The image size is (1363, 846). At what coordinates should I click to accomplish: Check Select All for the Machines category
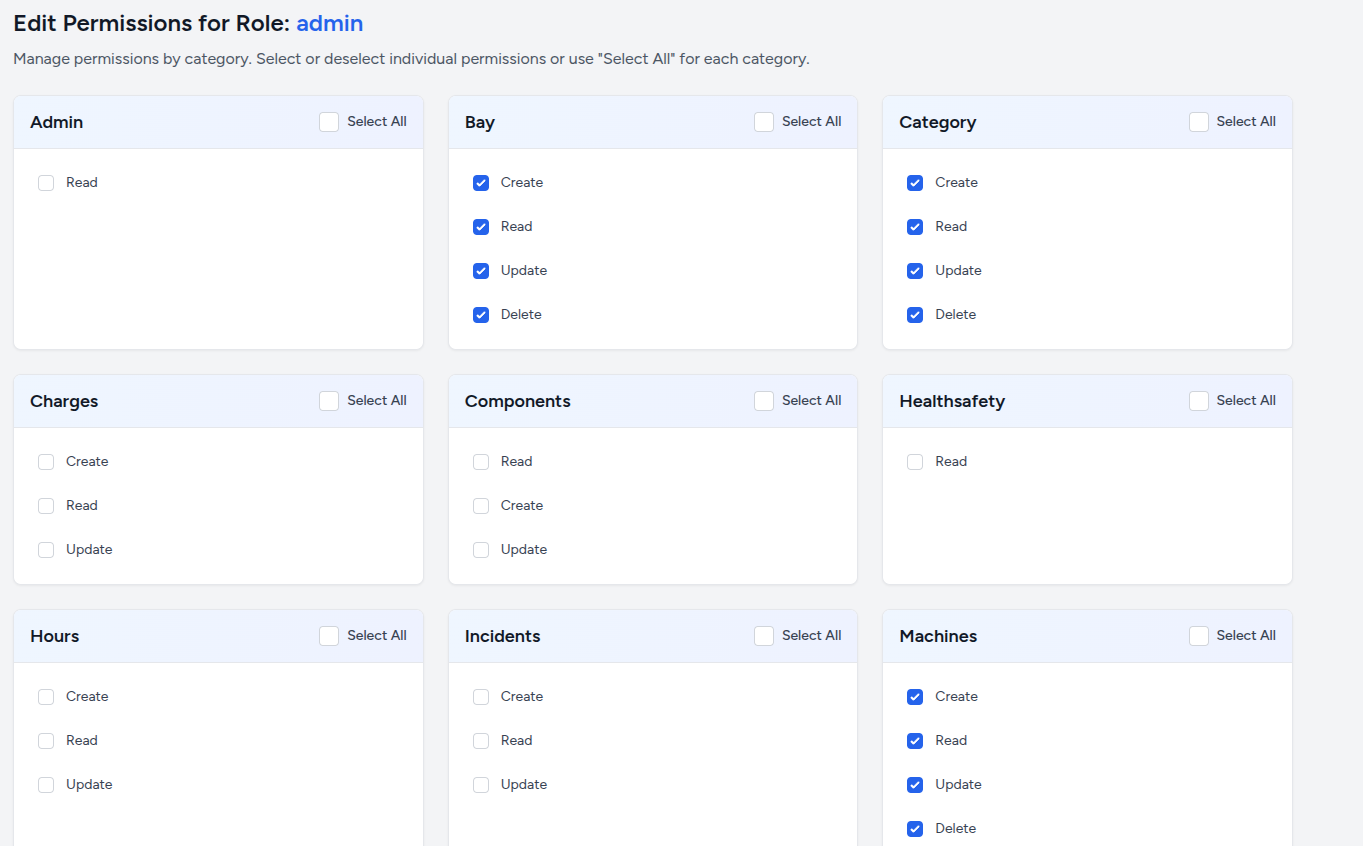click(x=1198, y=635)
